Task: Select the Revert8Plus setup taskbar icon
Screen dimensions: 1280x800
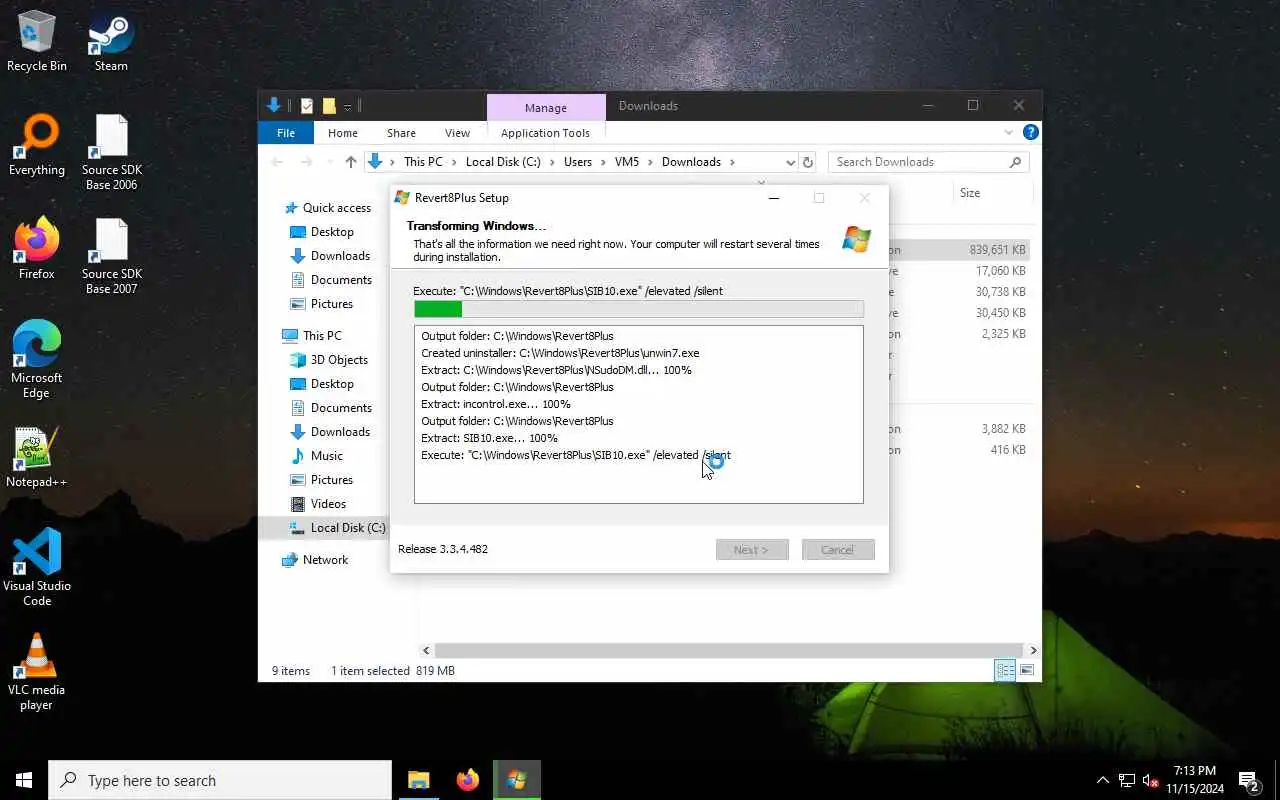Action: 516,780
